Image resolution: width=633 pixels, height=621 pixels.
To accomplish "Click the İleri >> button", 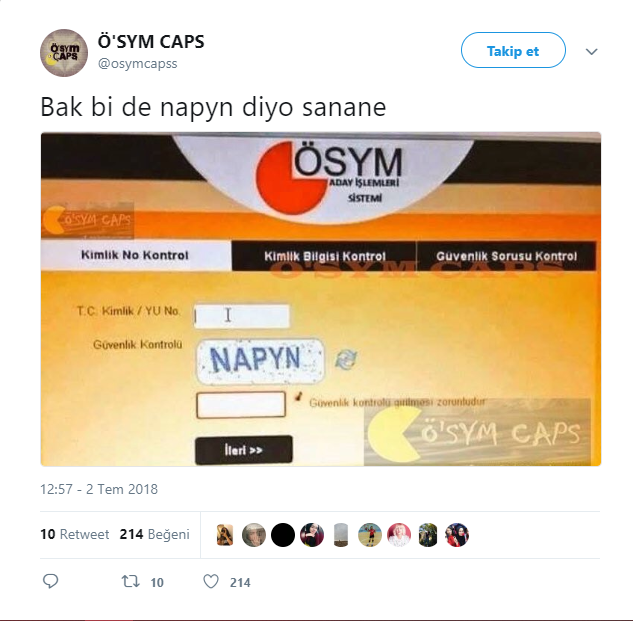I will click(243, 450).
